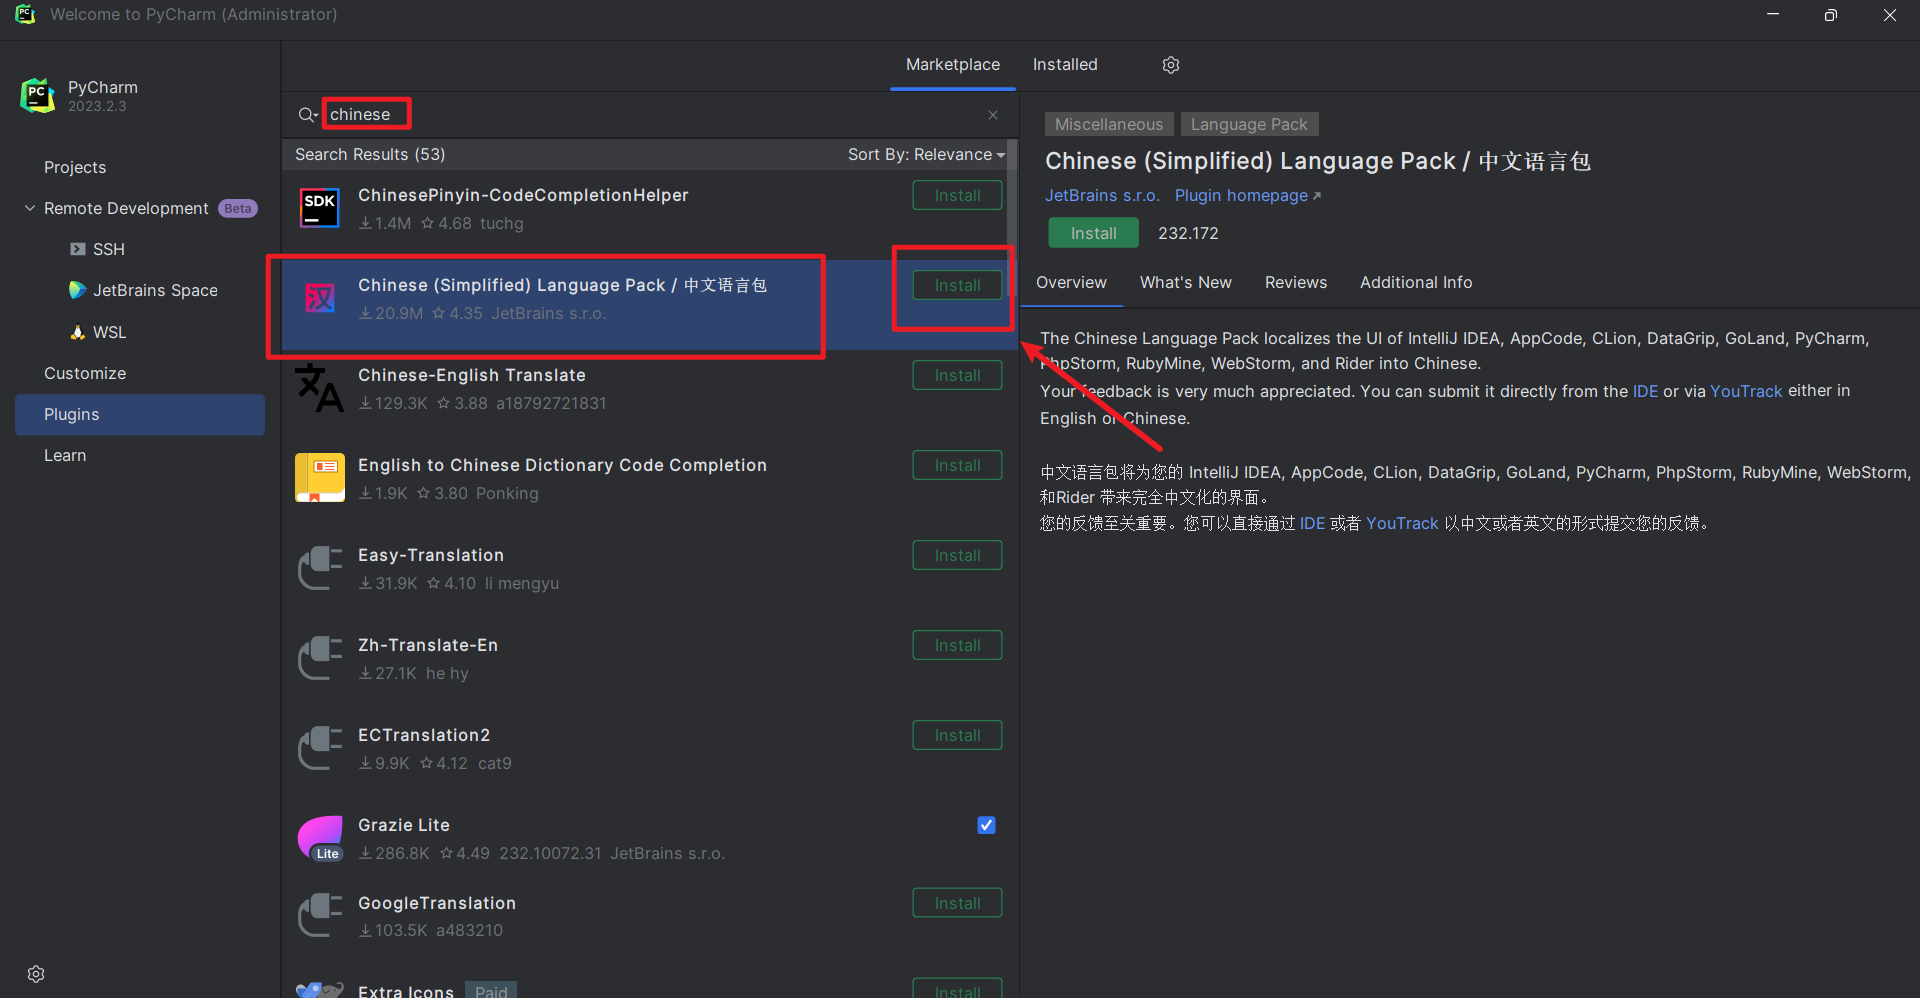Open plugin settings gear next to Installed
1920x998 pixels.
(x=1171, y=65)
